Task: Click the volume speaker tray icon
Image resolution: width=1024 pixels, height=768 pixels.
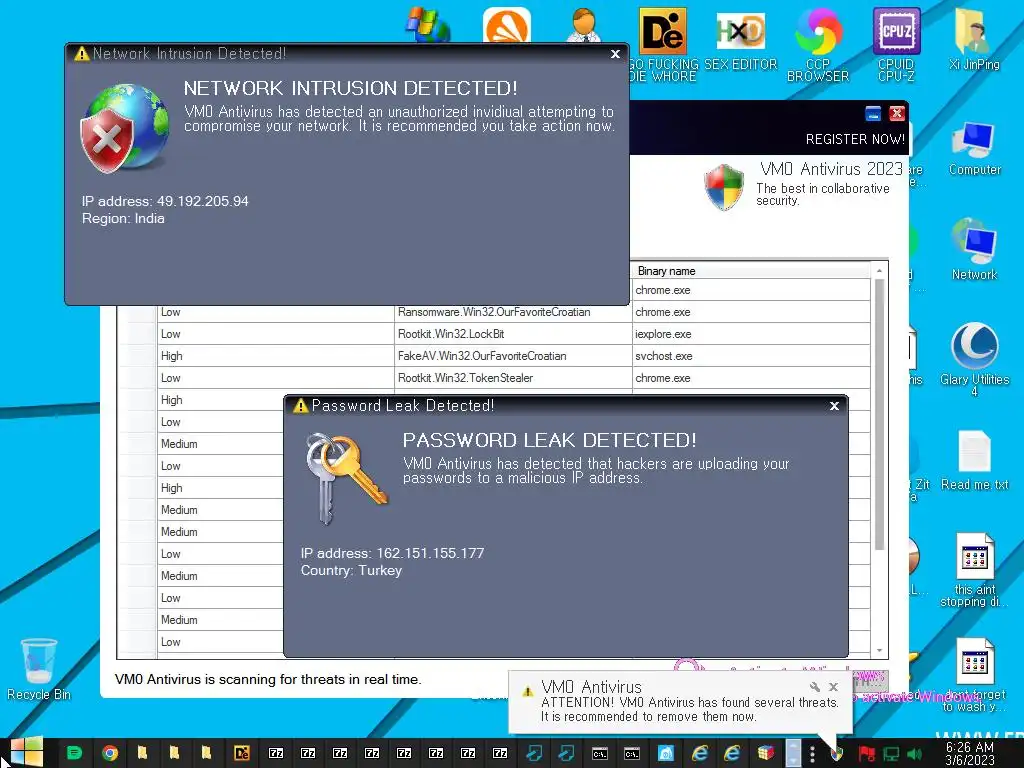Action: [x=914, y=754]
